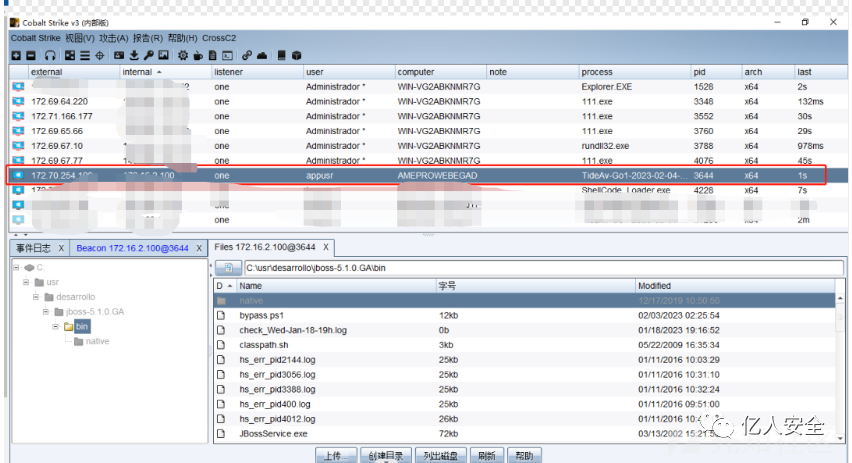Switch to Session Table list icon
Screen dimensions: 852x463
click(85, 55)
